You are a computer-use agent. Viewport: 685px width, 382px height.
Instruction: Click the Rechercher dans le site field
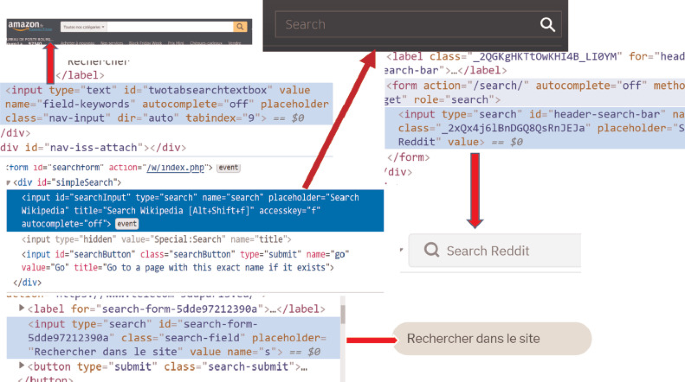(492, 339)
